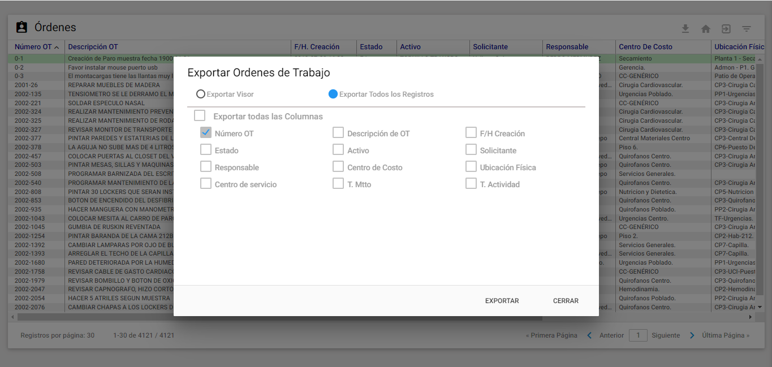Enable the Activo checkbox
The image size is (772, 367).
pos(338,150)
